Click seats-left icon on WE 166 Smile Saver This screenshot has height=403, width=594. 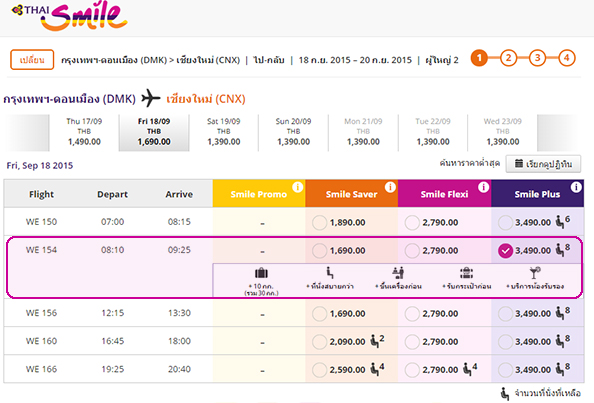click(374, 369)
